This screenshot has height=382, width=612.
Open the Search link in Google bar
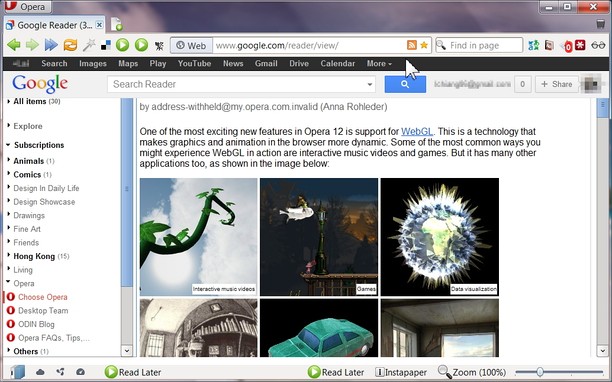tap(54, 64)
